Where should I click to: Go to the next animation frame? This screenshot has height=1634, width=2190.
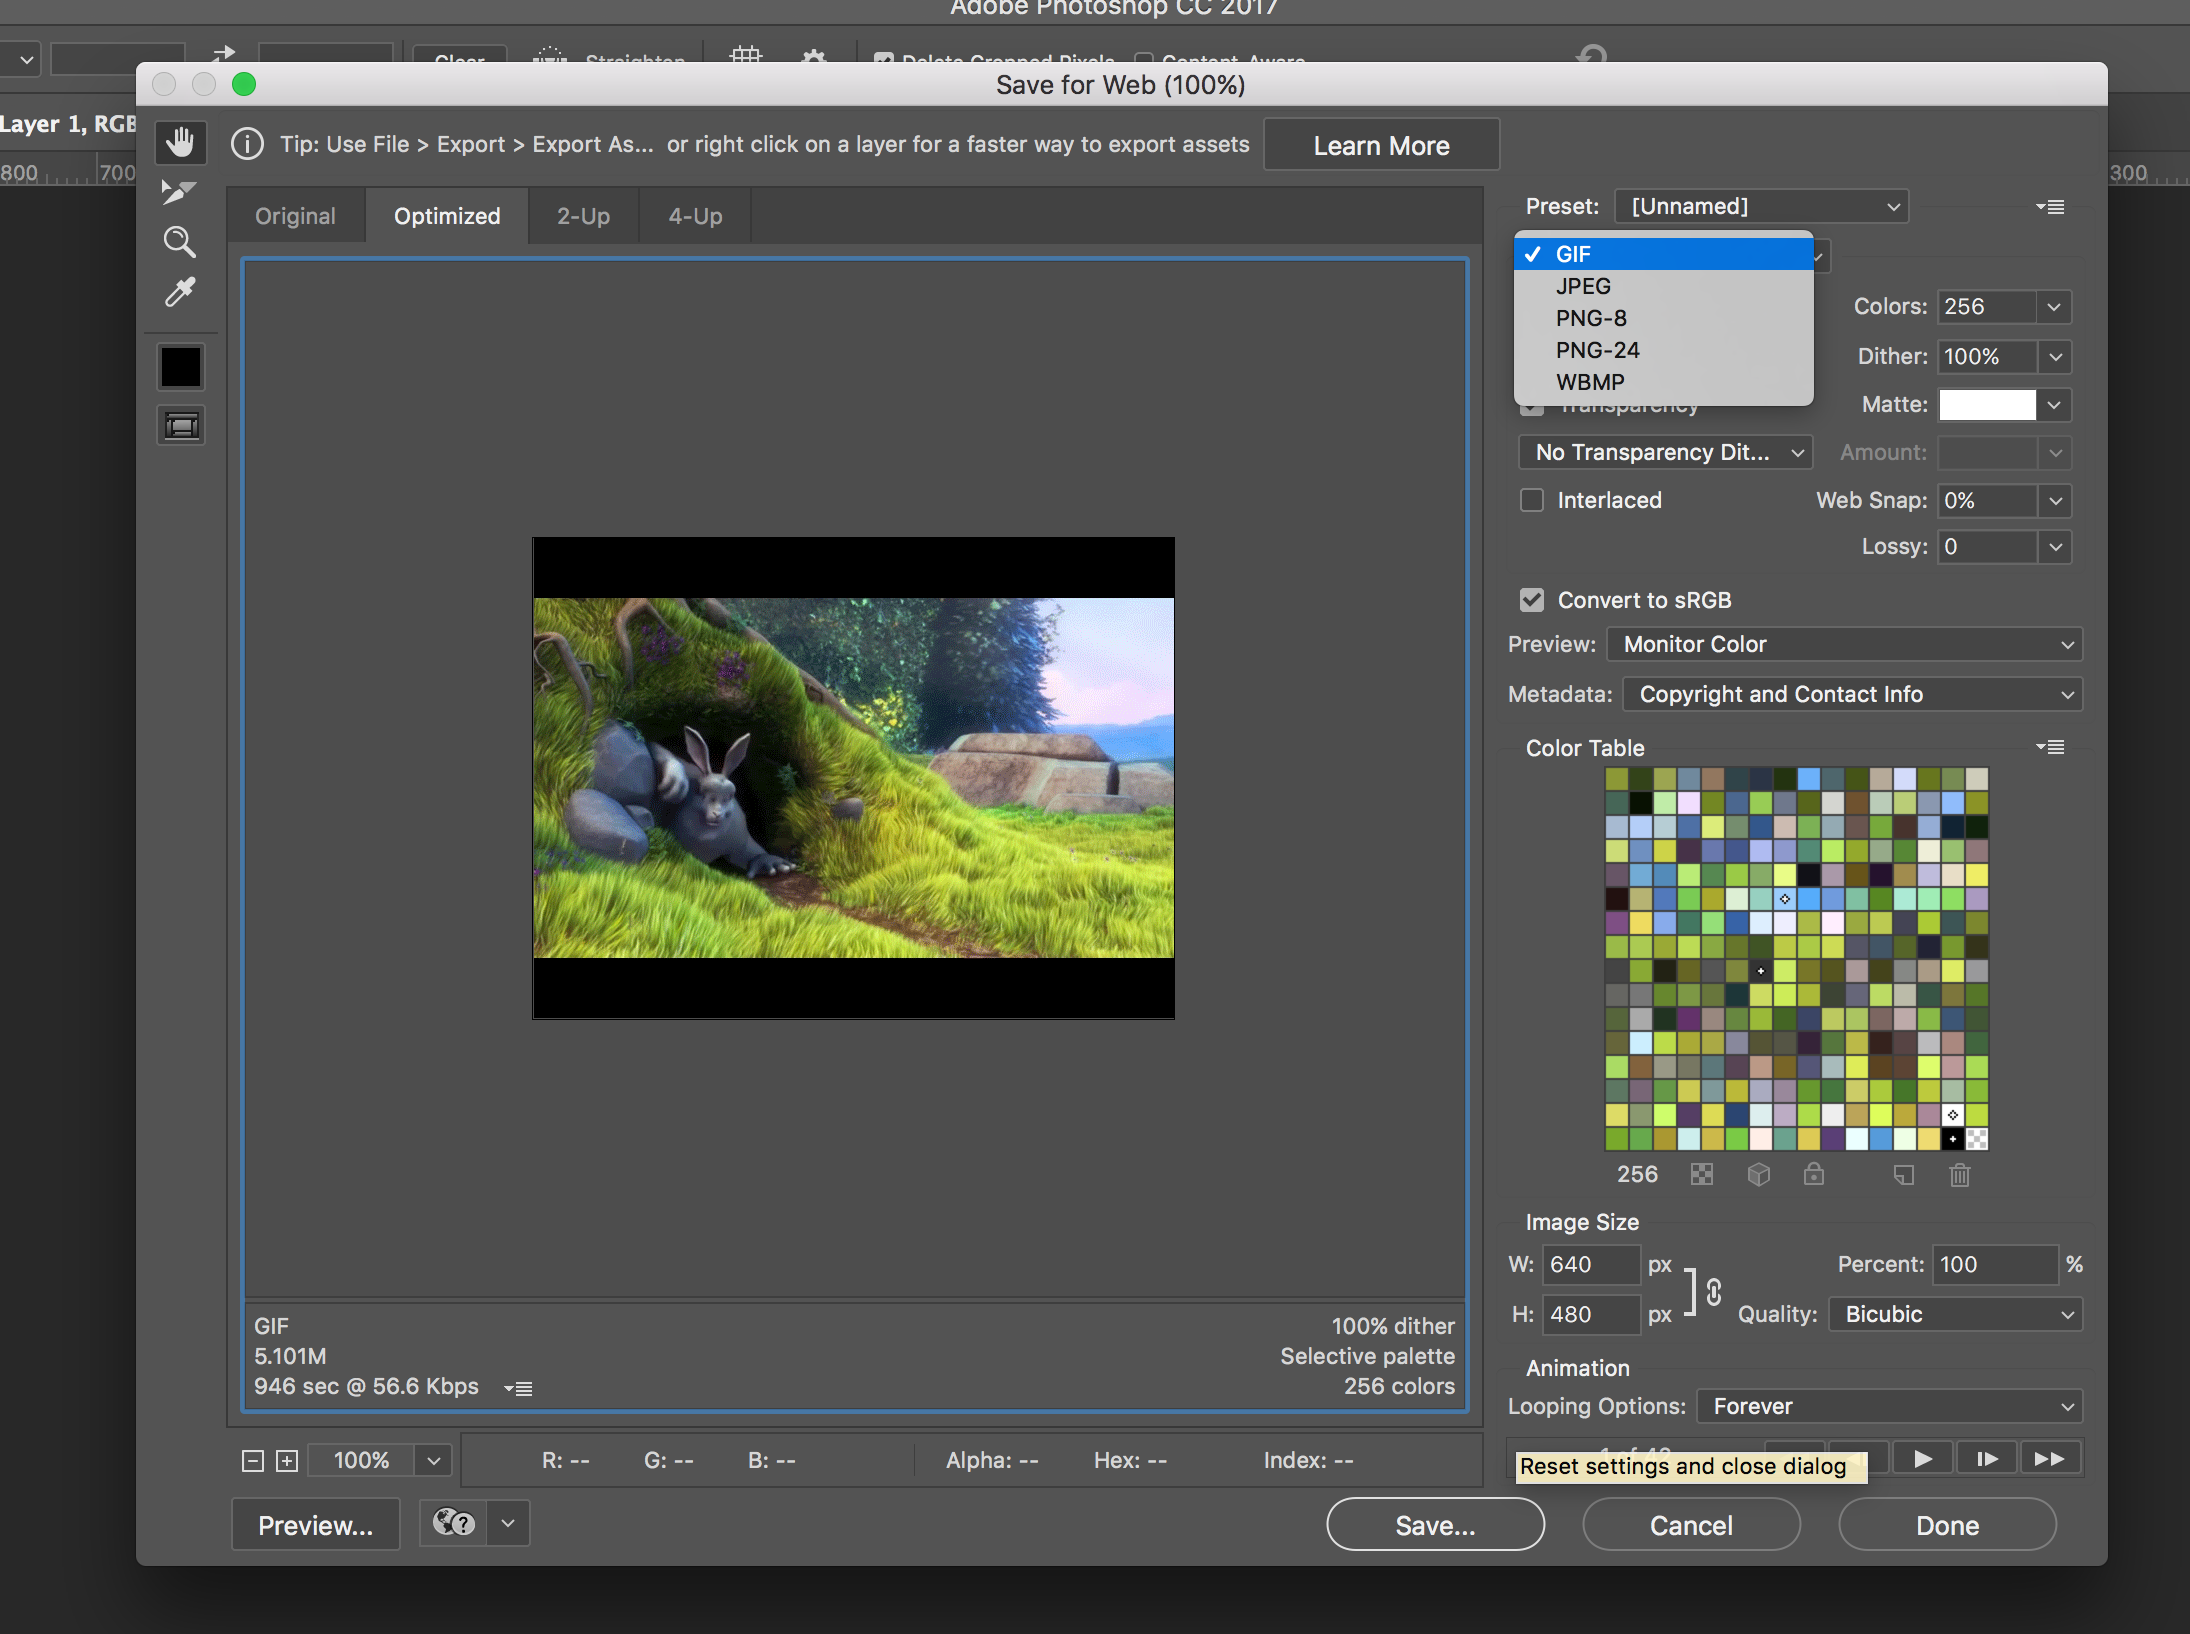1987,1459
